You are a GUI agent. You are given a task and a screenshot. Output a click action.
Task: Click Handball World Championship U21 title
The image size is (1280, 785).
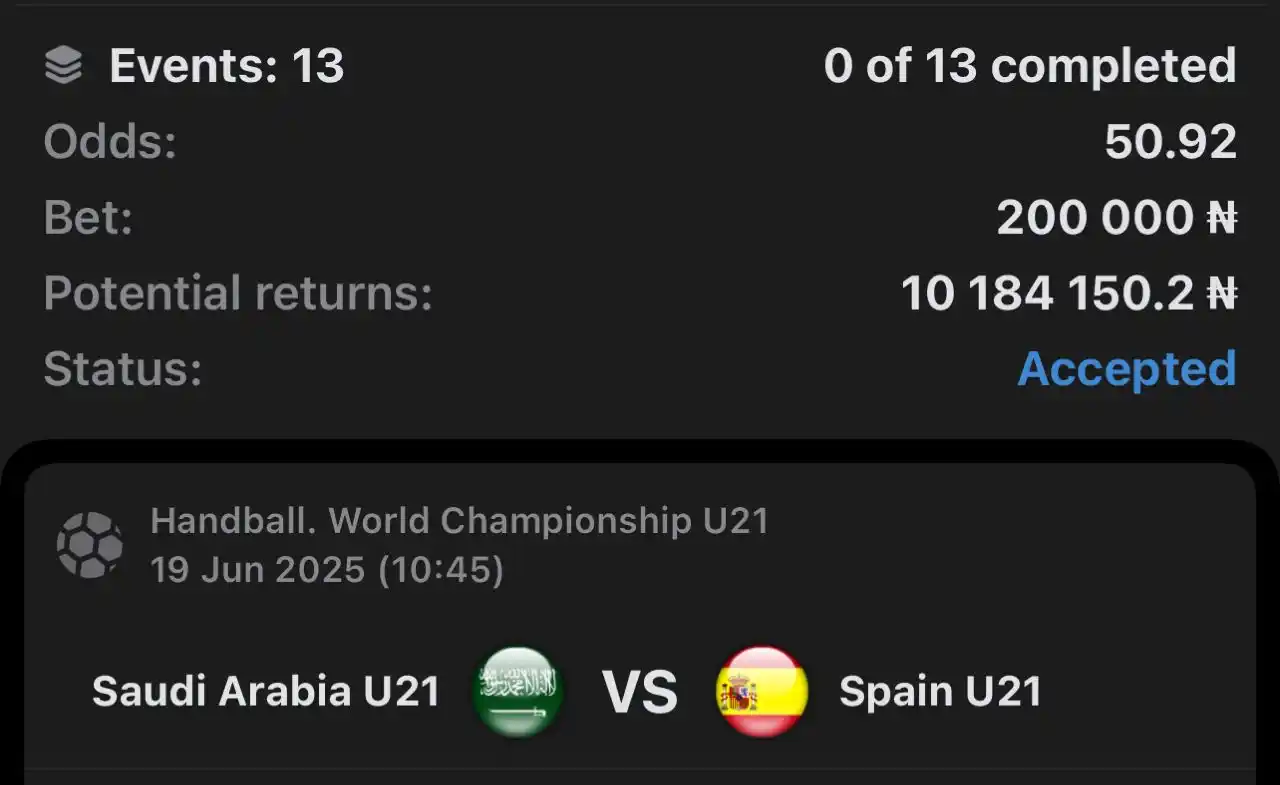click(x=459, y=521)
